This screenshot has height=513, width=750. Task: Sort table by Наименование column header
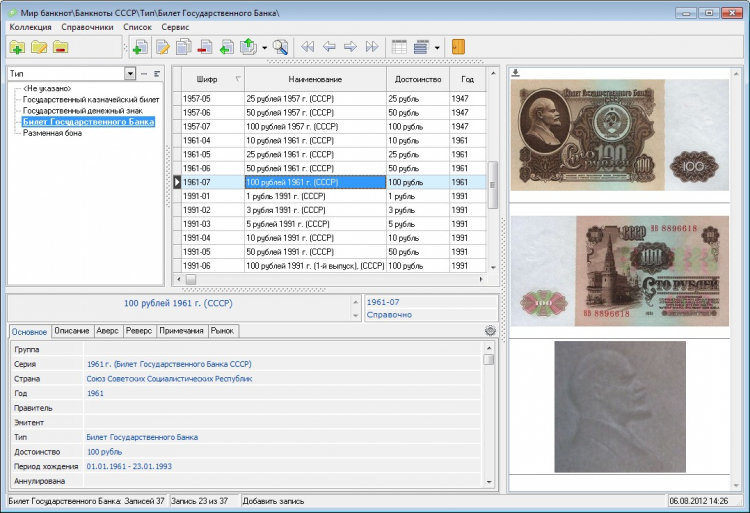(x=315, y=79)
